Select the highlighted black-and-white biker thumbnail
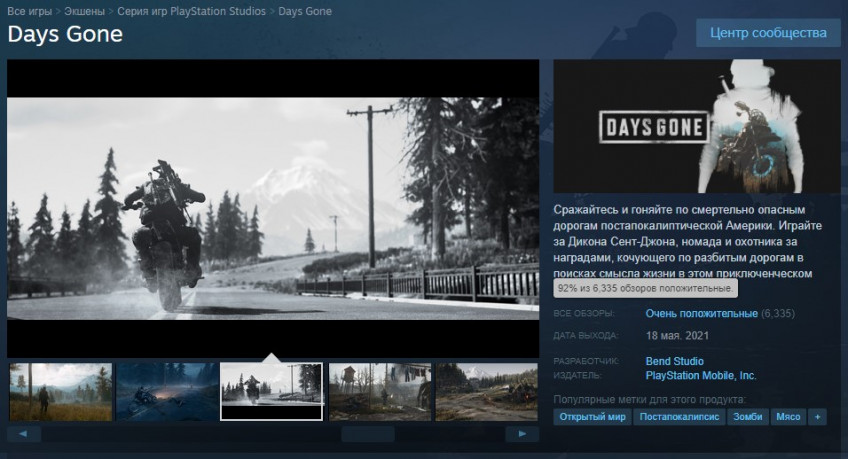This screenshot has width=848, height=459. [271, 391]
